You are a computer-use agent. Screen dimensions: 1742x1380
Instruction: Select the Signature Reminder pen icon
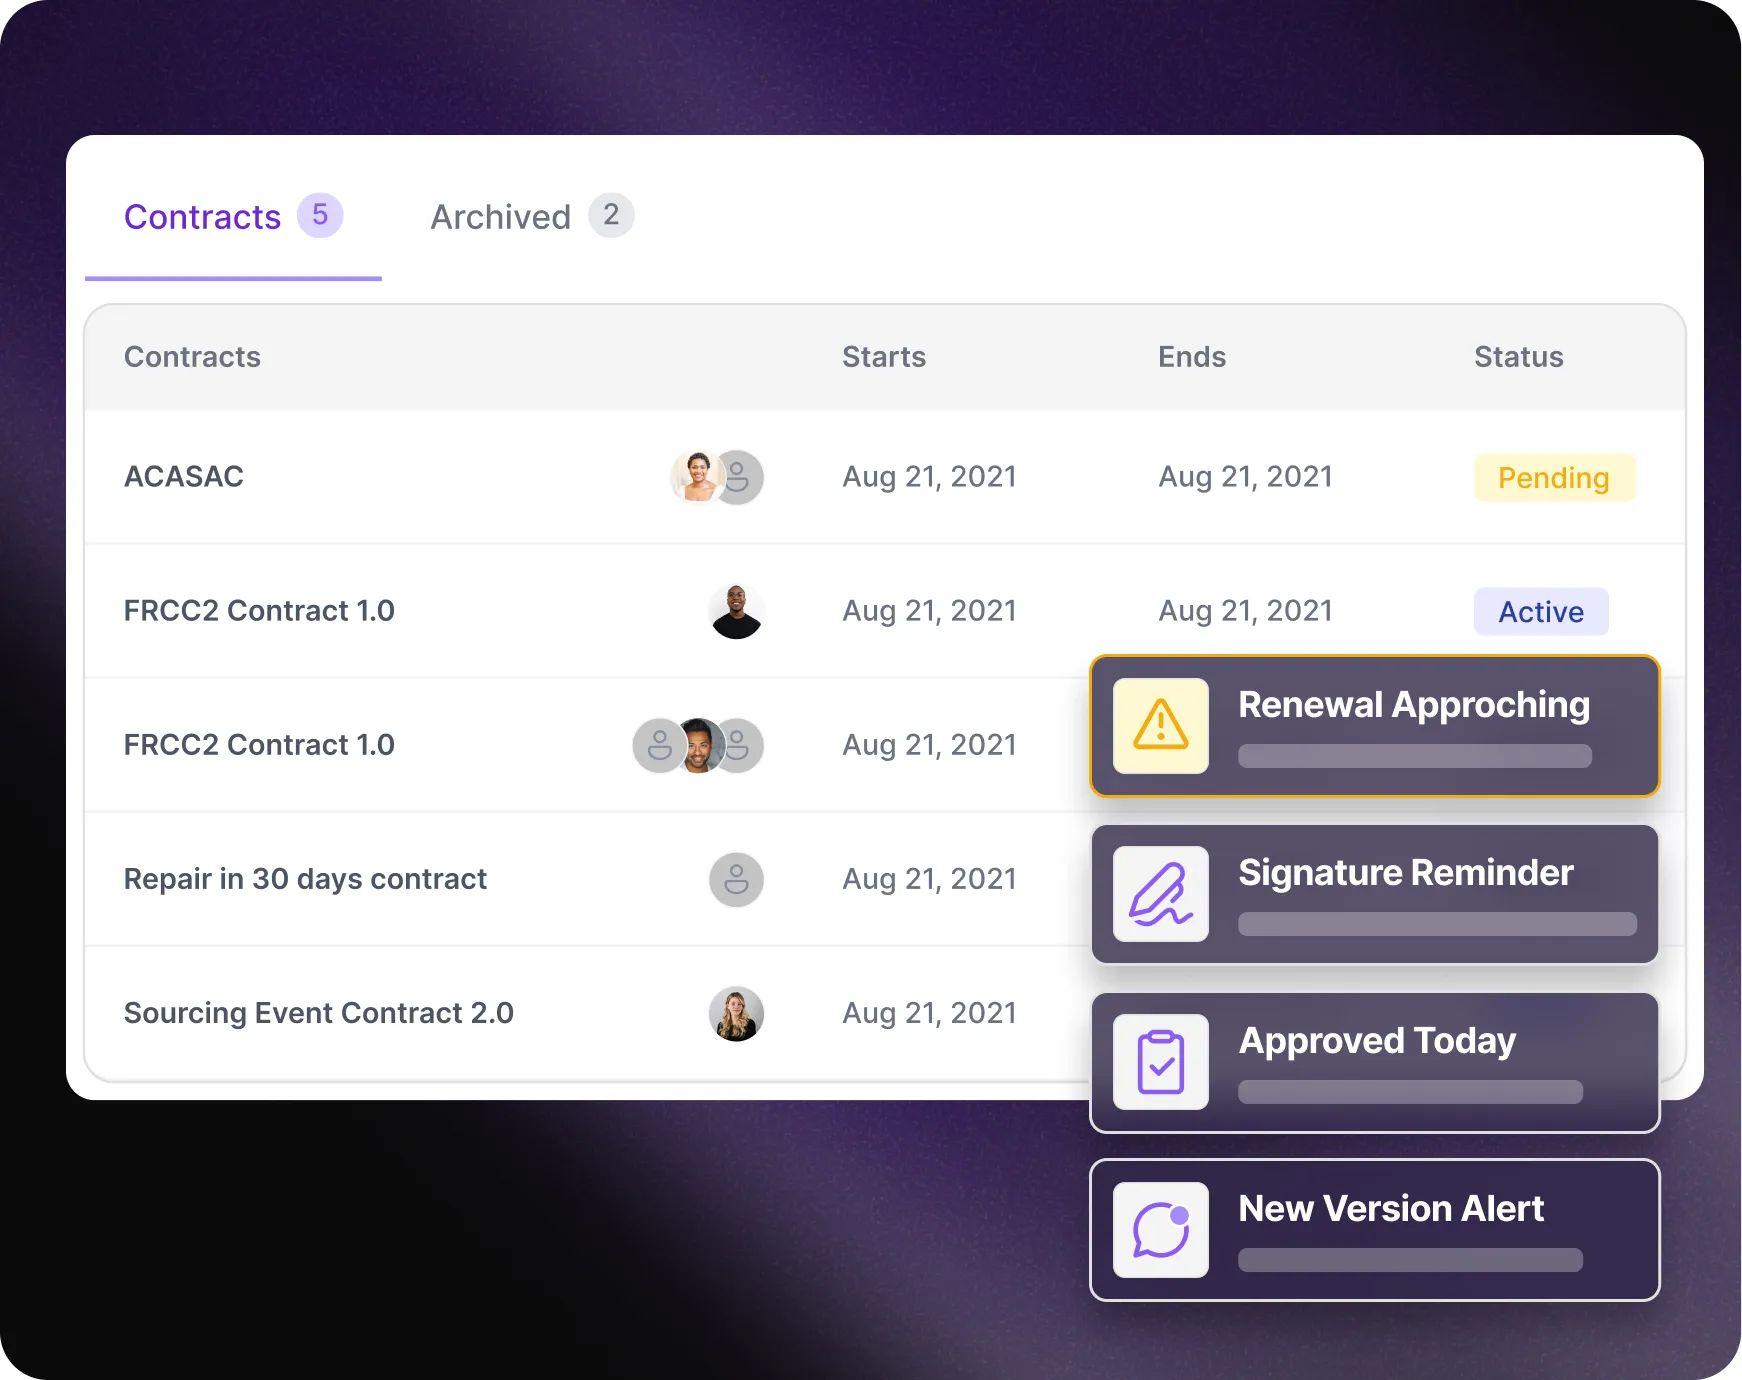tap(1159, 893)
